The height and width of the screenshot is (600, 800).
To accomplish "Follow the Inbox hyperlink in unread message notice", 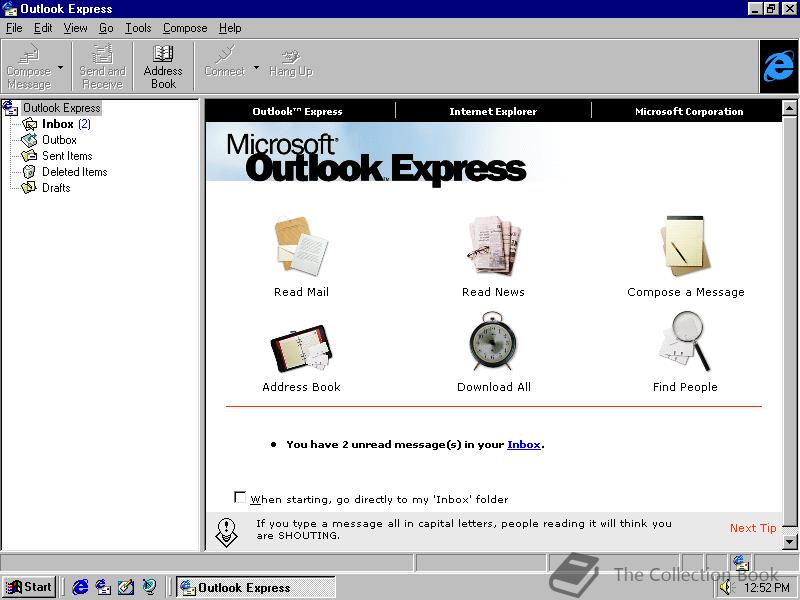I will [523, 444].
